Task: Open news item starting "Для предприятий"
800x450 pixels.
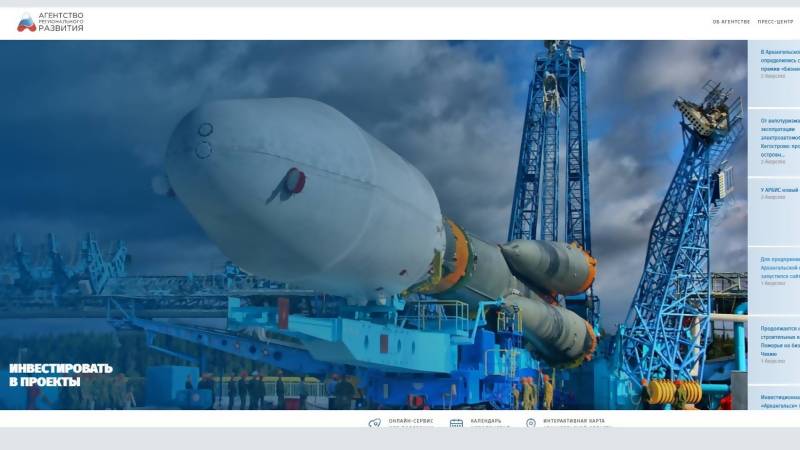Action: 780,266
